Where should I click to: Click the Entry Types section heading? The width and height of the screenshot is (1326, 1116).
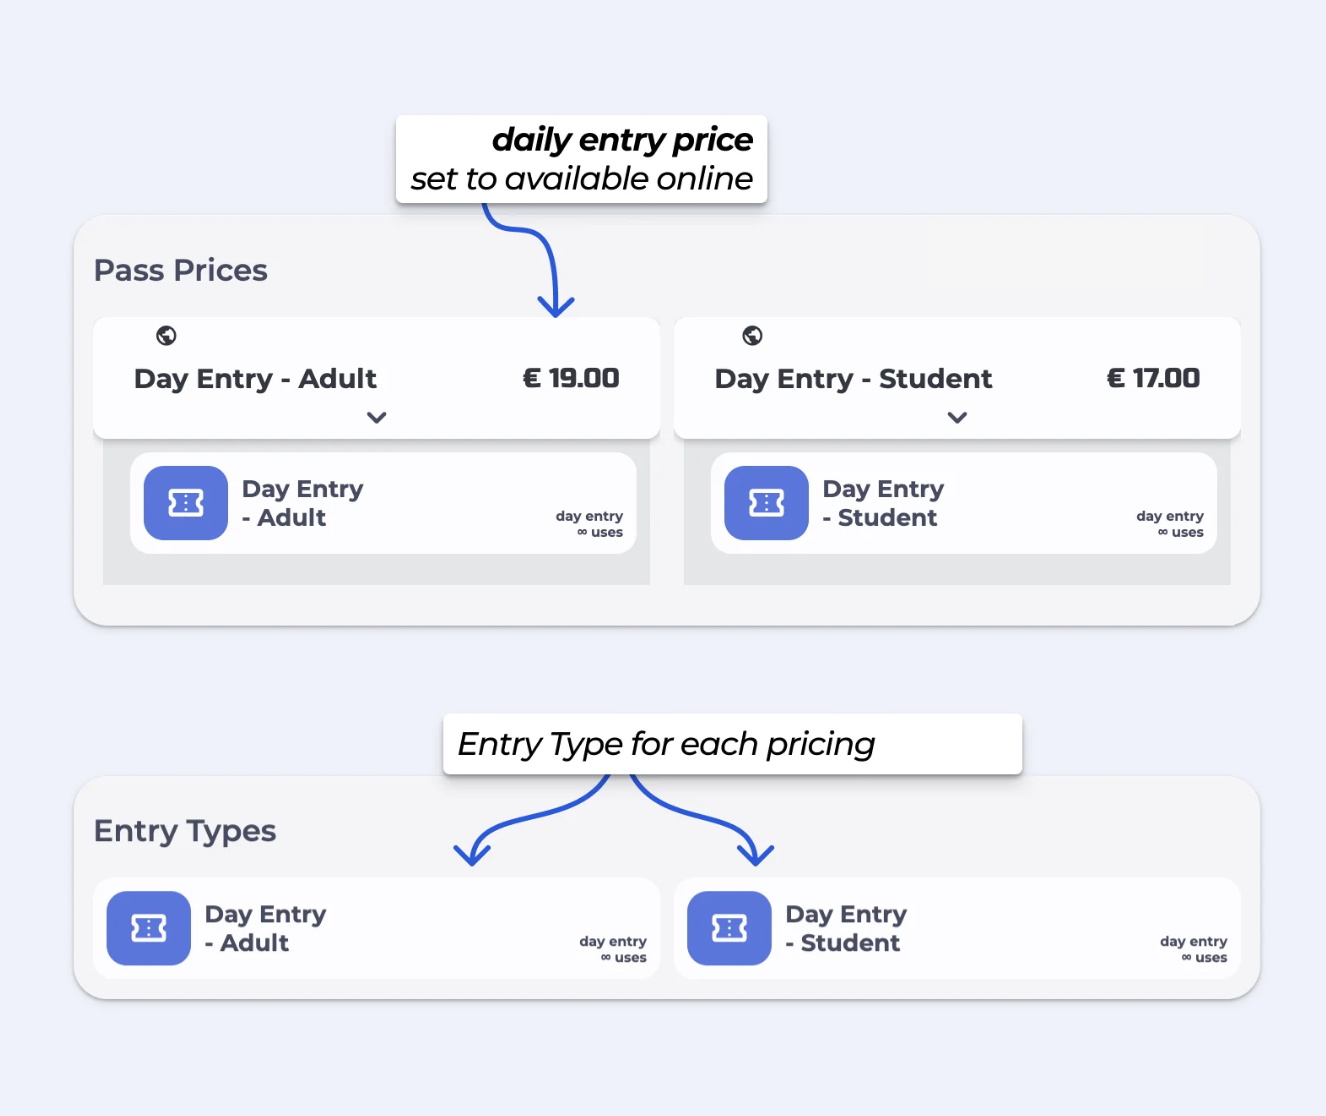(x=185, y=831)
